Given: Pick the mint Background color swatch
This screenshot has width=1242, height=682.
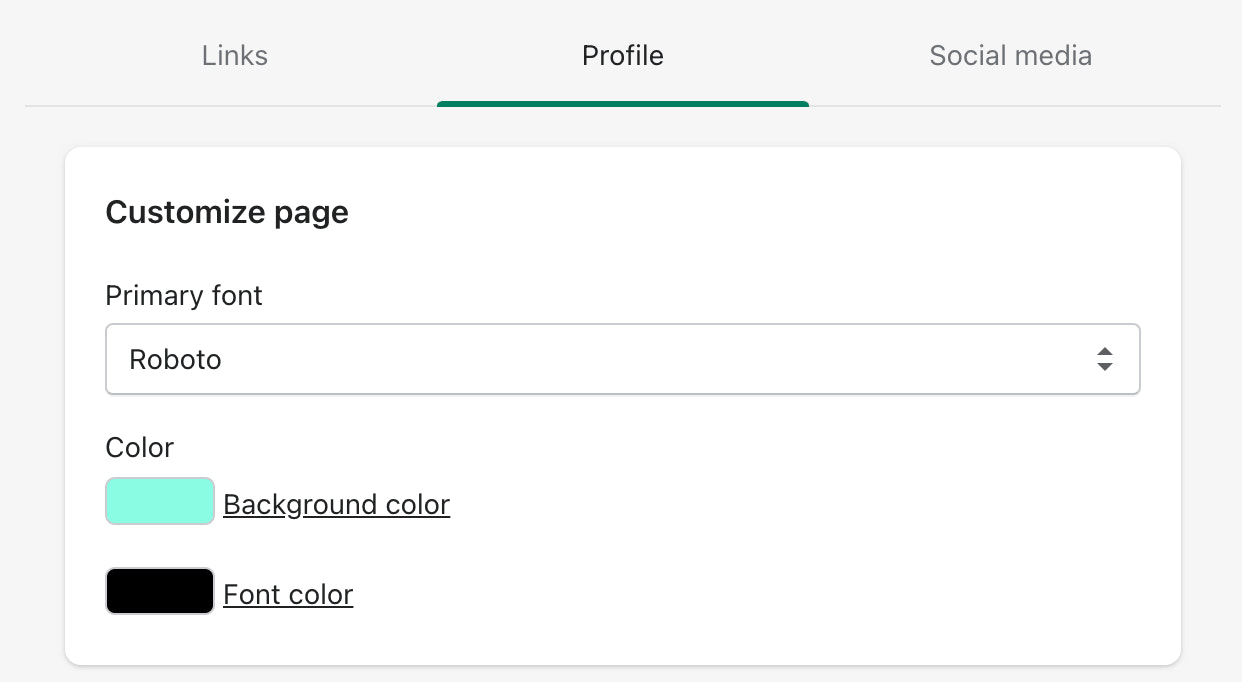Looking at the screenshot, I should tap(160, 501).
